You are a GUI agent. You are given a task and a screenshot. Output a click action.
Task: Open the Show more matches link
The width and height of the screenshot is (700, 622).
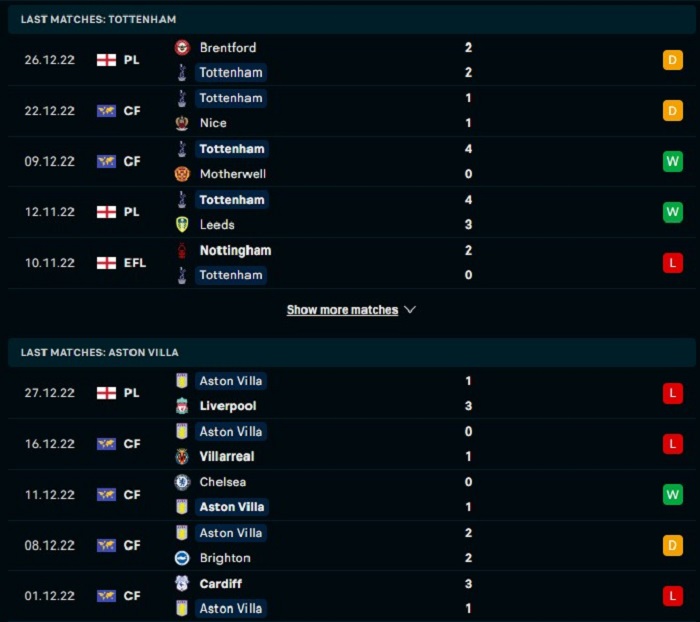pyautogui.click(x=342, y=310)
